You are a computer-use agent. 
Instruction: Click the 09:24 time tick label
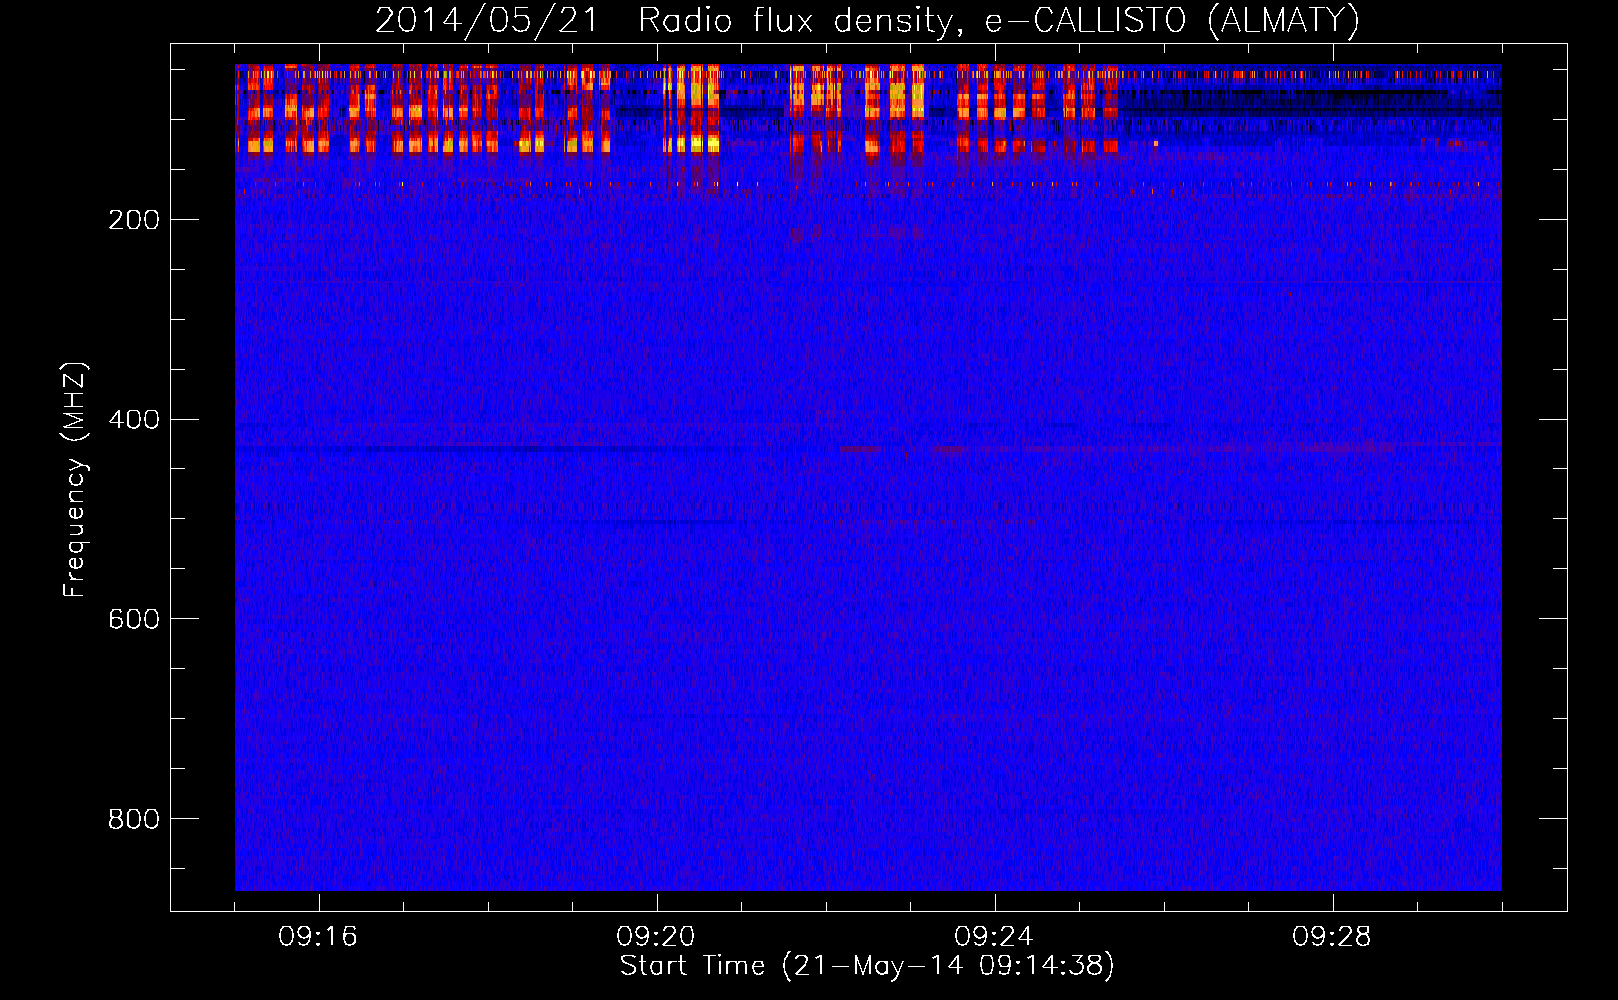994,937
